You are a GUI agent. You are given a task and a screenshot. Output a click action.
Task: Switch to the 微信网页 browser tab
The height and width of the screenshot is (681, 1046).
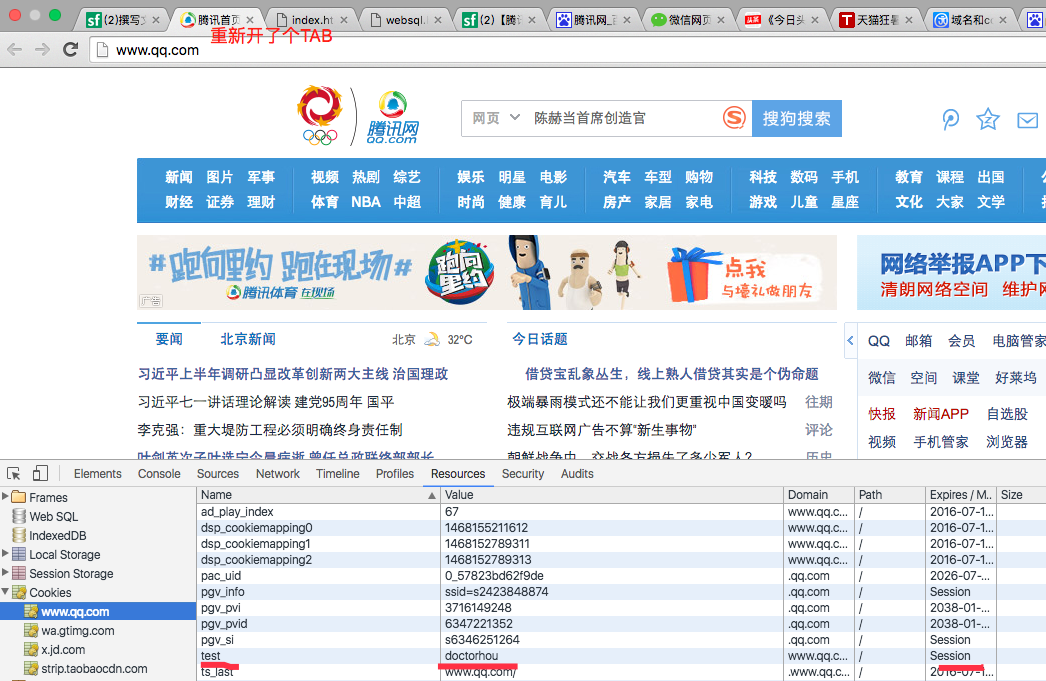(687, 20)
